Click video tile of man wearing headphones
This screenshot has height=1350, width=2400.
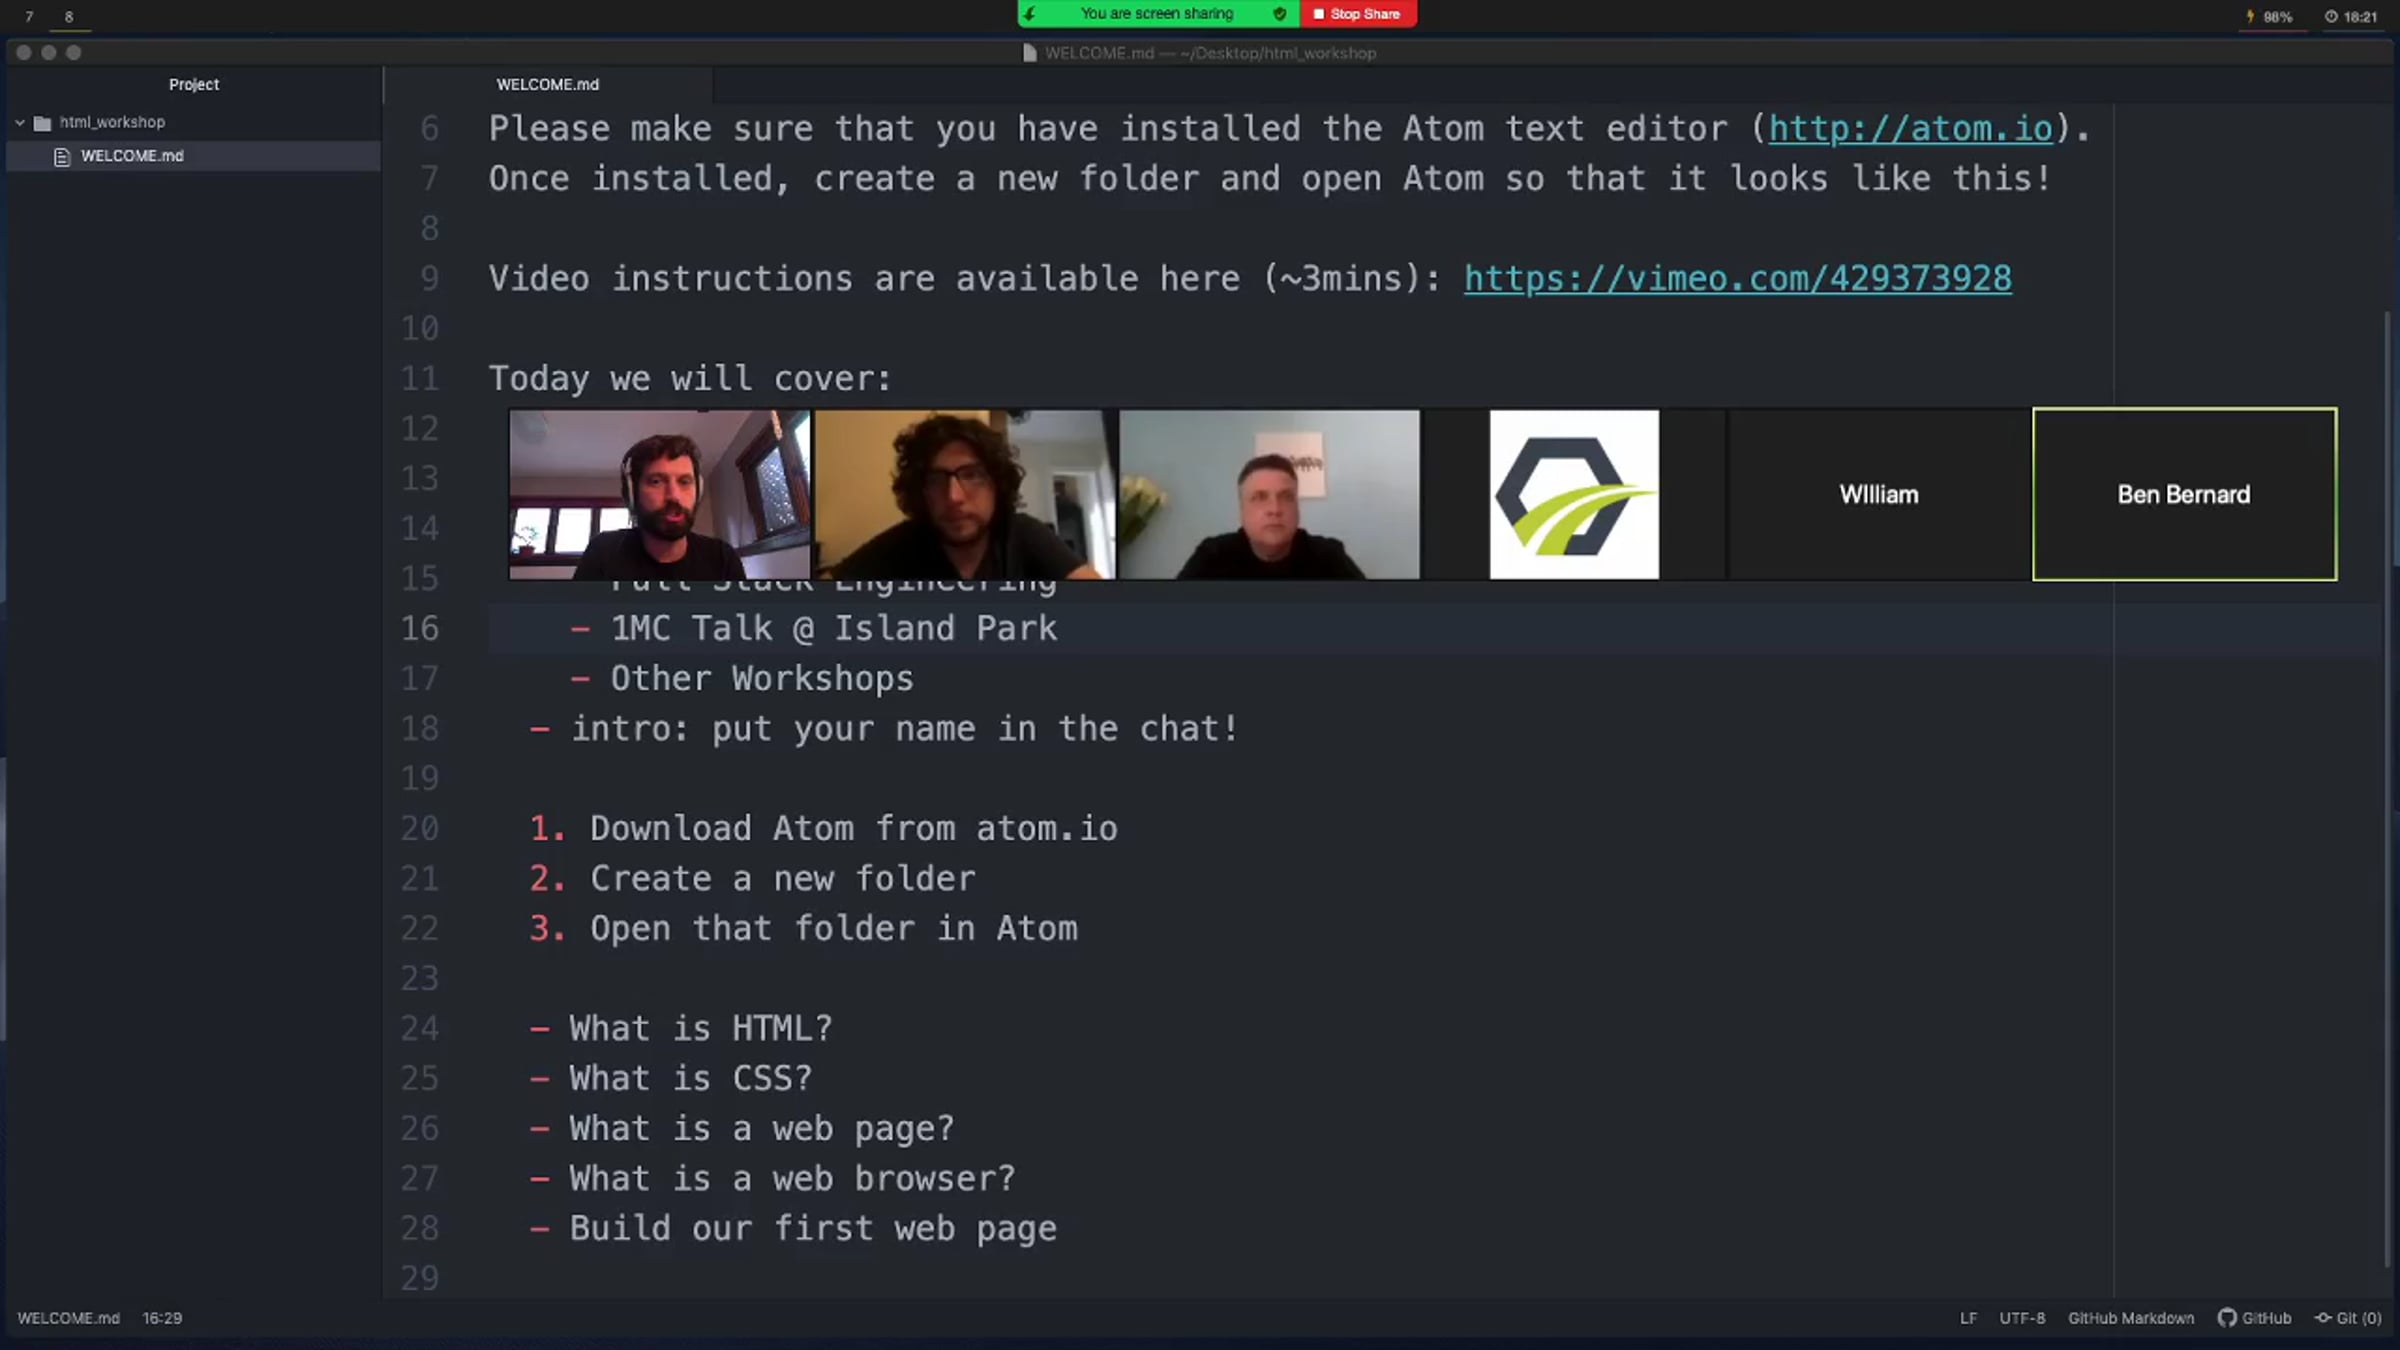pos(660,494)
